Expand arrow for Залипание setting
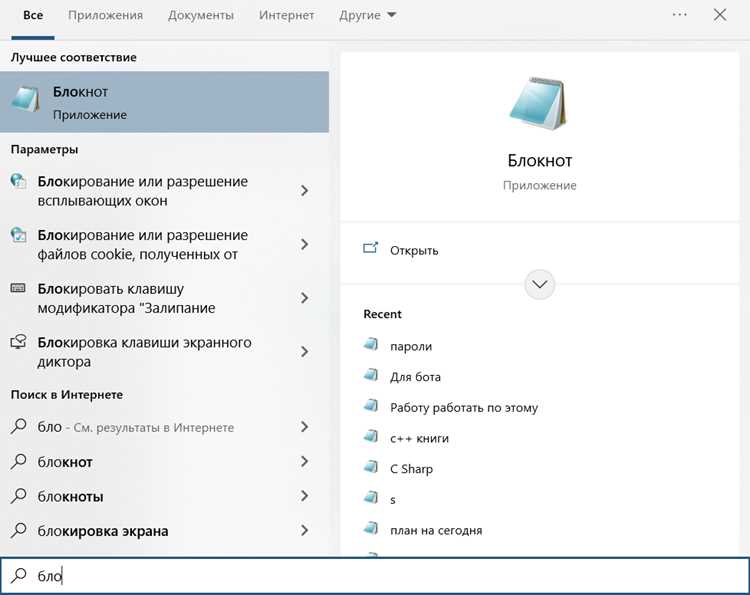750x595 pixels. point(304,298)
